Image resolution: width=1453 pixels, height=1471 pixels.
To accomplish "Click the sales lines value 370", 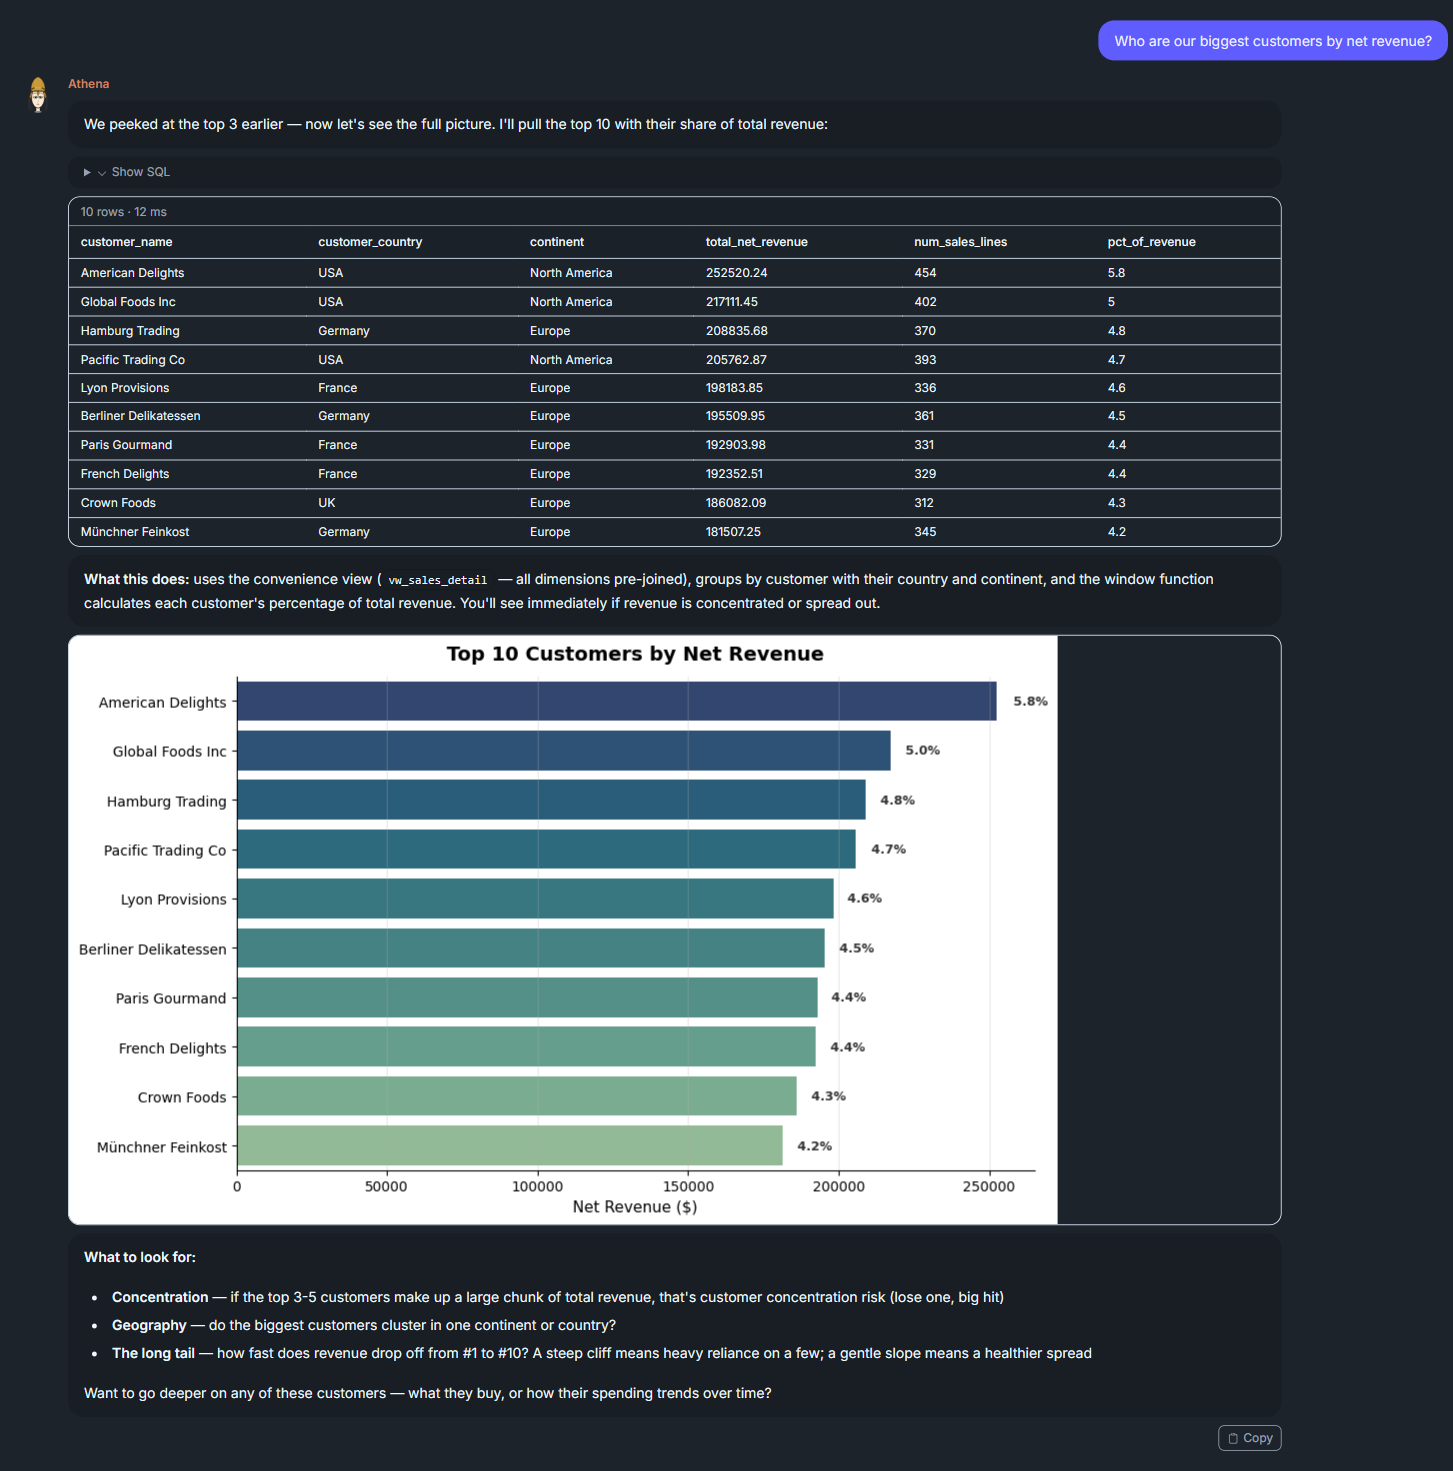I will click(925, 331).
